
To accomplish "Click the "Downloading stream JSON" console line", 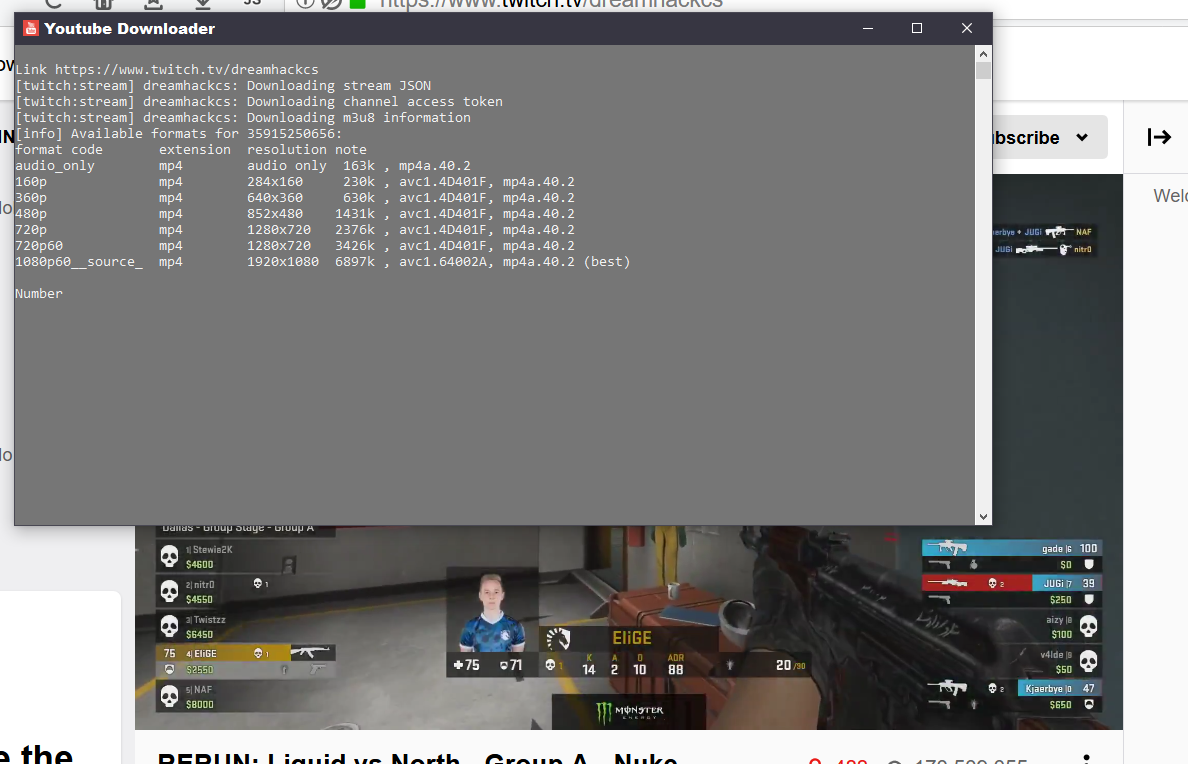I will [223, 86].
